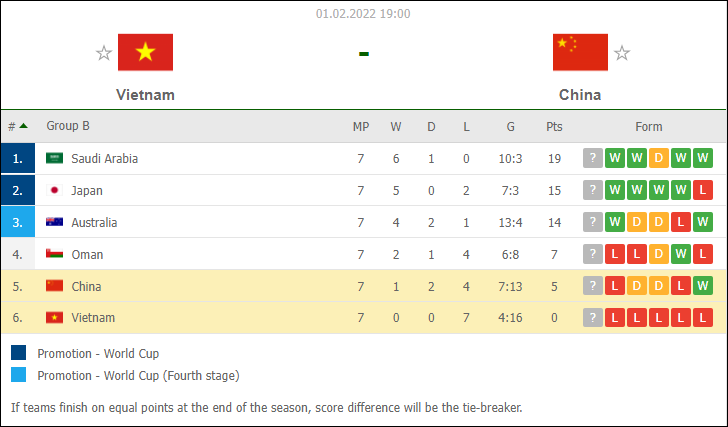Click Vietnam's upcoming match question mark badge
Screen dimensions: 728x427
click(592, 318)
